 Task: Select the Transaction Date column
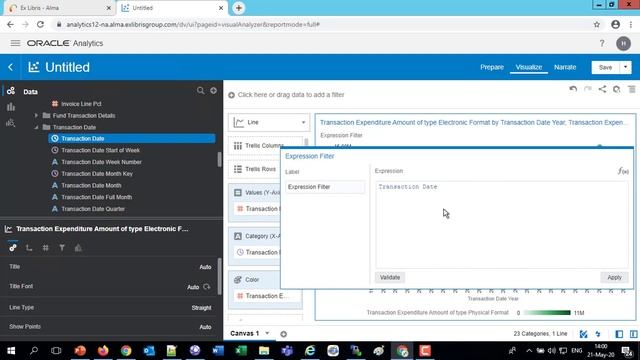tap(132, 138)
